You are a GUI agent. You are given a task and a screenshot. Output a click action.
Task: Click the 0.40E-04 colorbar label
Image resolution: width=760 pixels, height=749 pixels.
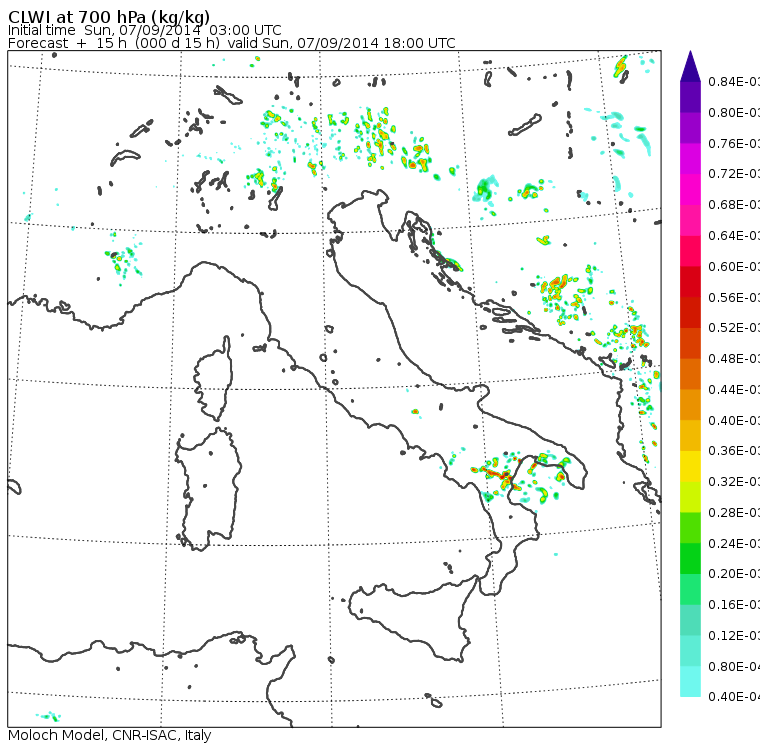click(x=734, y=697)
